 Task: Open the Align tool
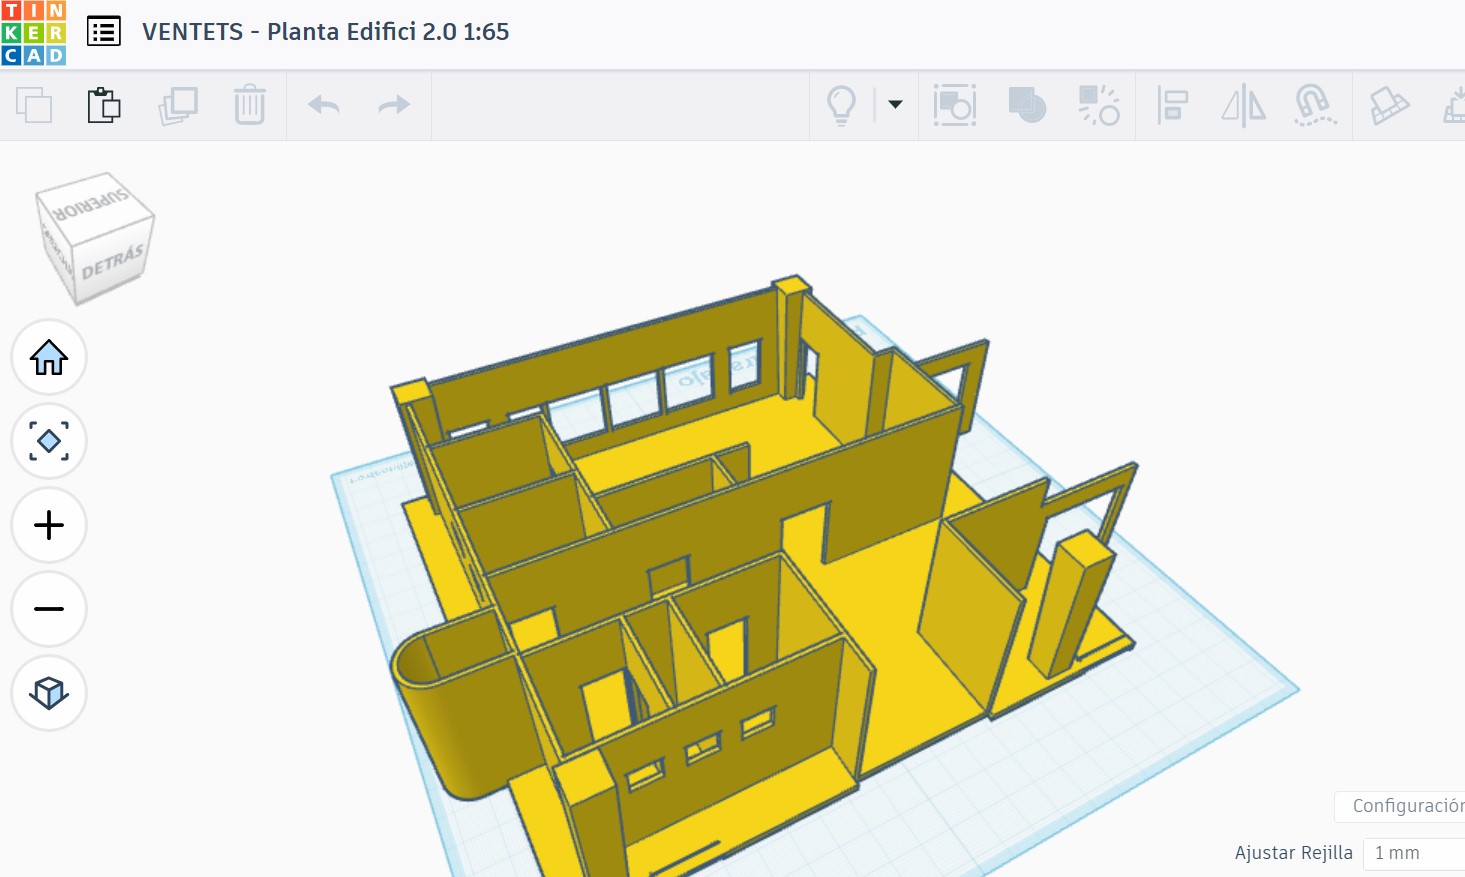pos(1172,105)
